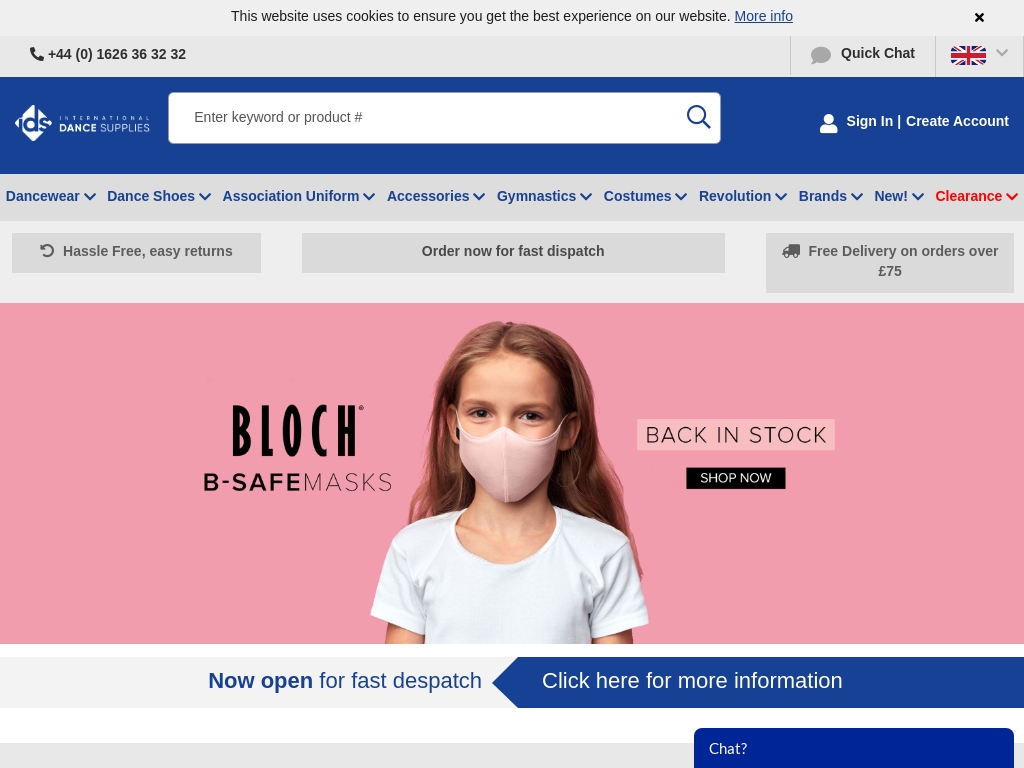The width and height of the screenshot is (1024, 768).
Task: Click the user account silhouette icon
Action: 828,123
